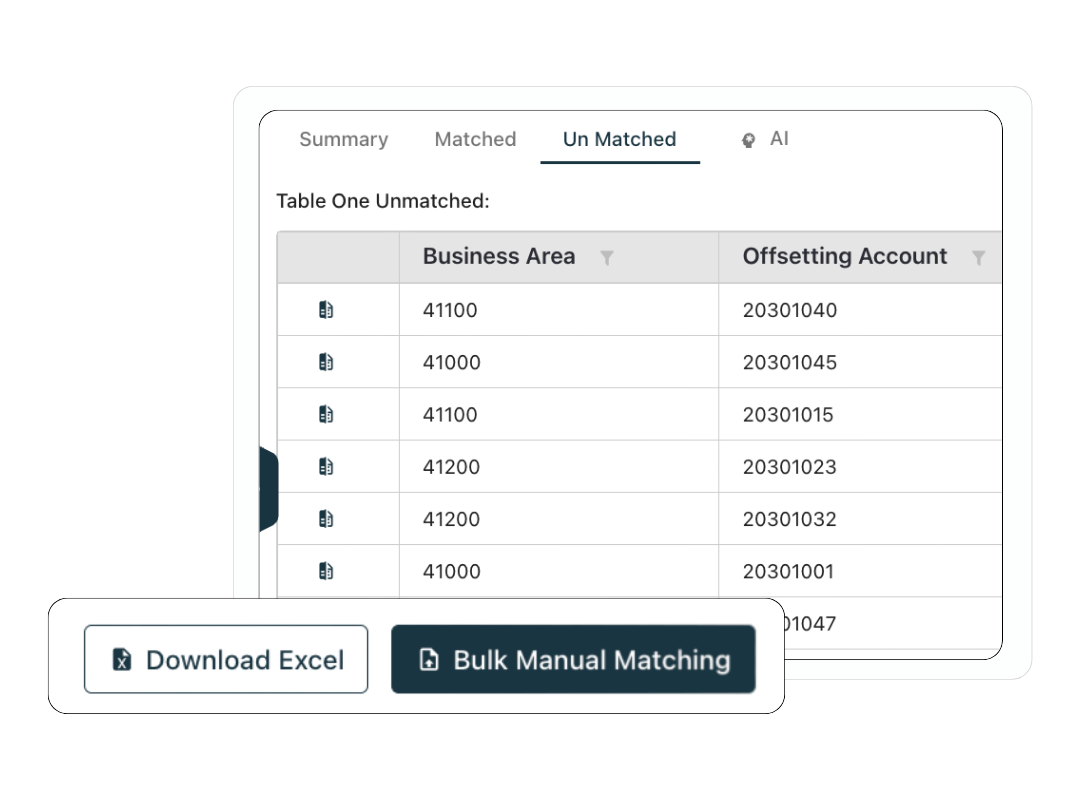Expand the dark side panel handle
The height and width of the screenshot is (800, 1080).
point(268,488)
